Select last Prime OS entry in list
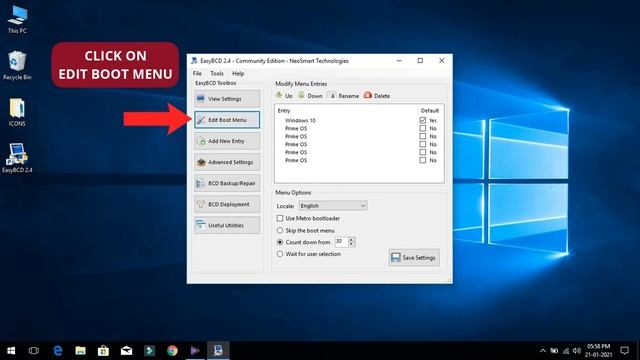Image resolution: width=640 pixels, height=360 pixels. click(x=296, y=160)
